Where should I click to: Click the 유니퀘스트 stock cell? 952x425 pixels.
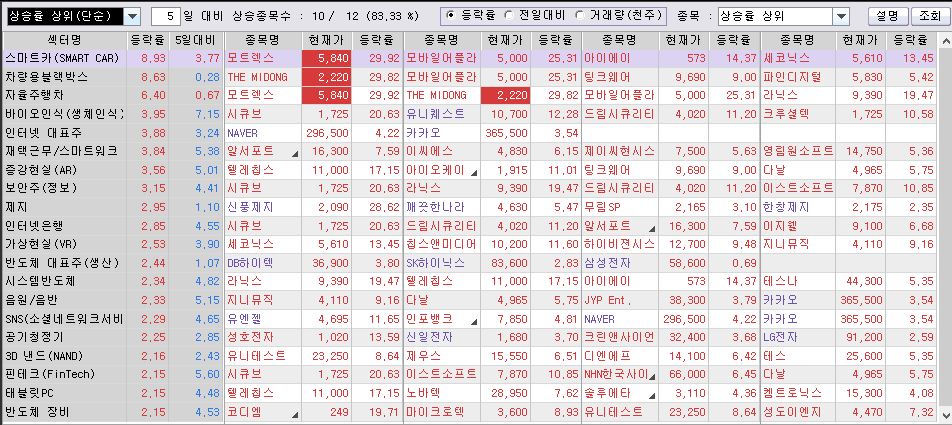(x=442, y=114)
